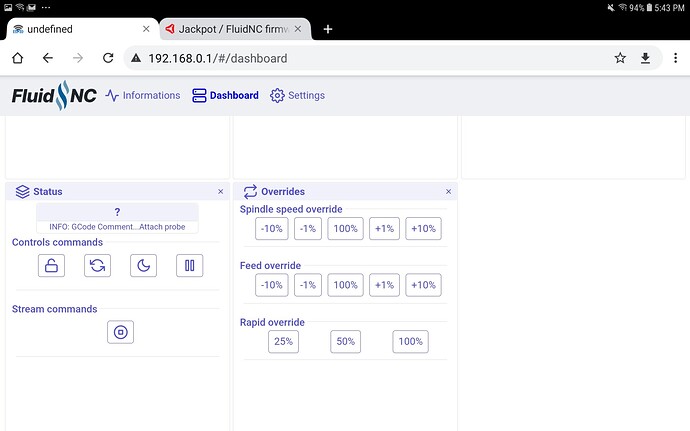
Task: Click the stop stream command button
Action: pyautogui.click(x=121, y=332)
